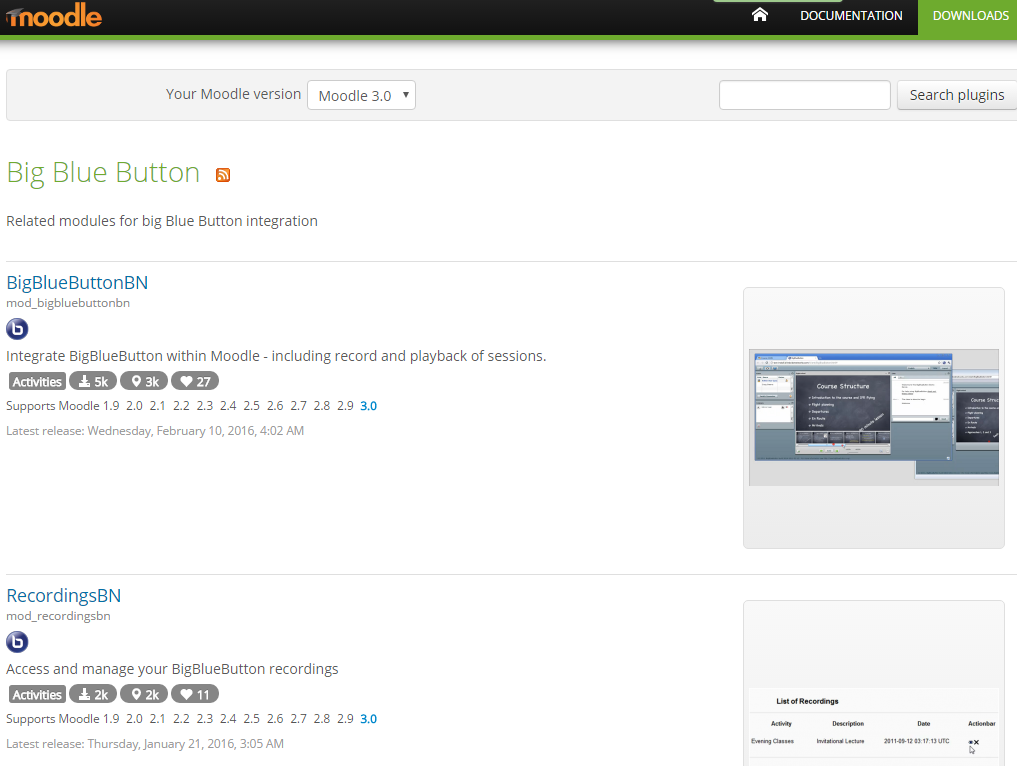Click the 3k sites badge for BigBlueButtonBN
Image resolution: width=1017 pixels, height=766 pixels.
coord(144,381)
